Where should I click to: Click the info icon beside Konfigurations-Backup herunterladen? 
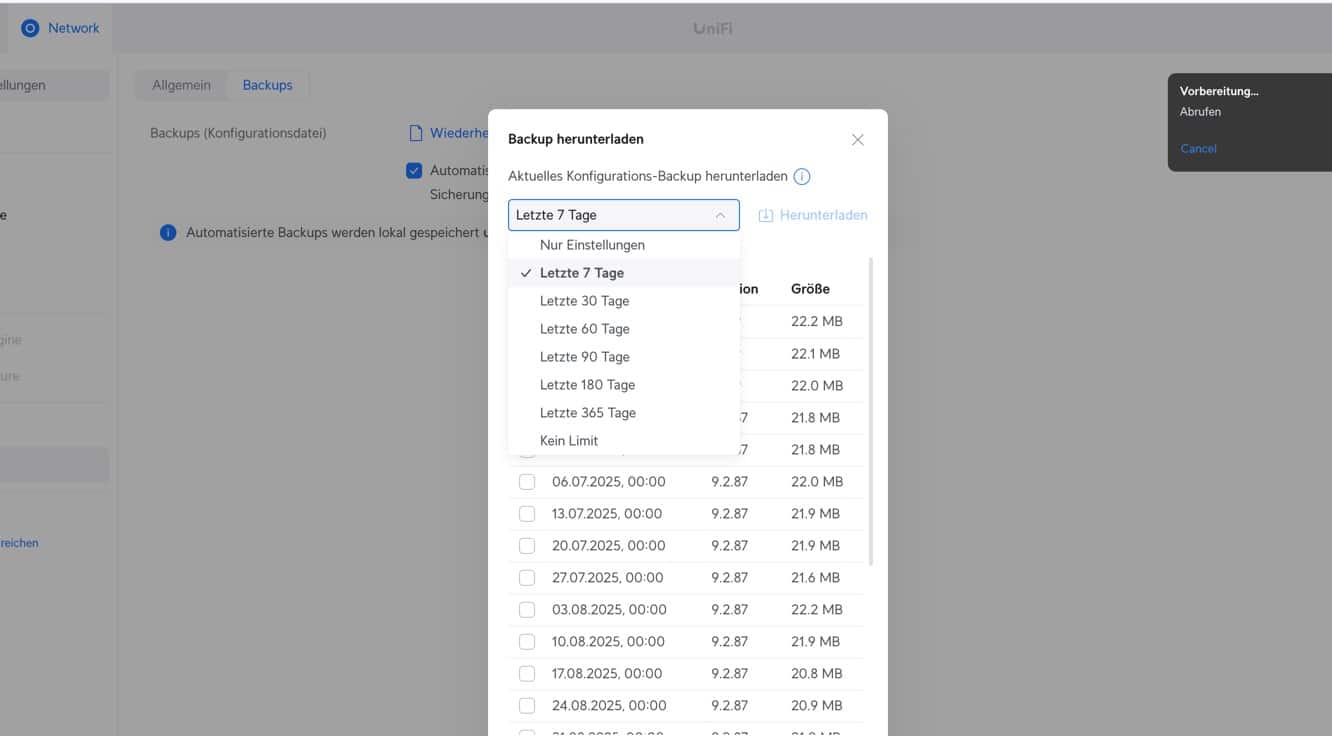coord(802,177)
